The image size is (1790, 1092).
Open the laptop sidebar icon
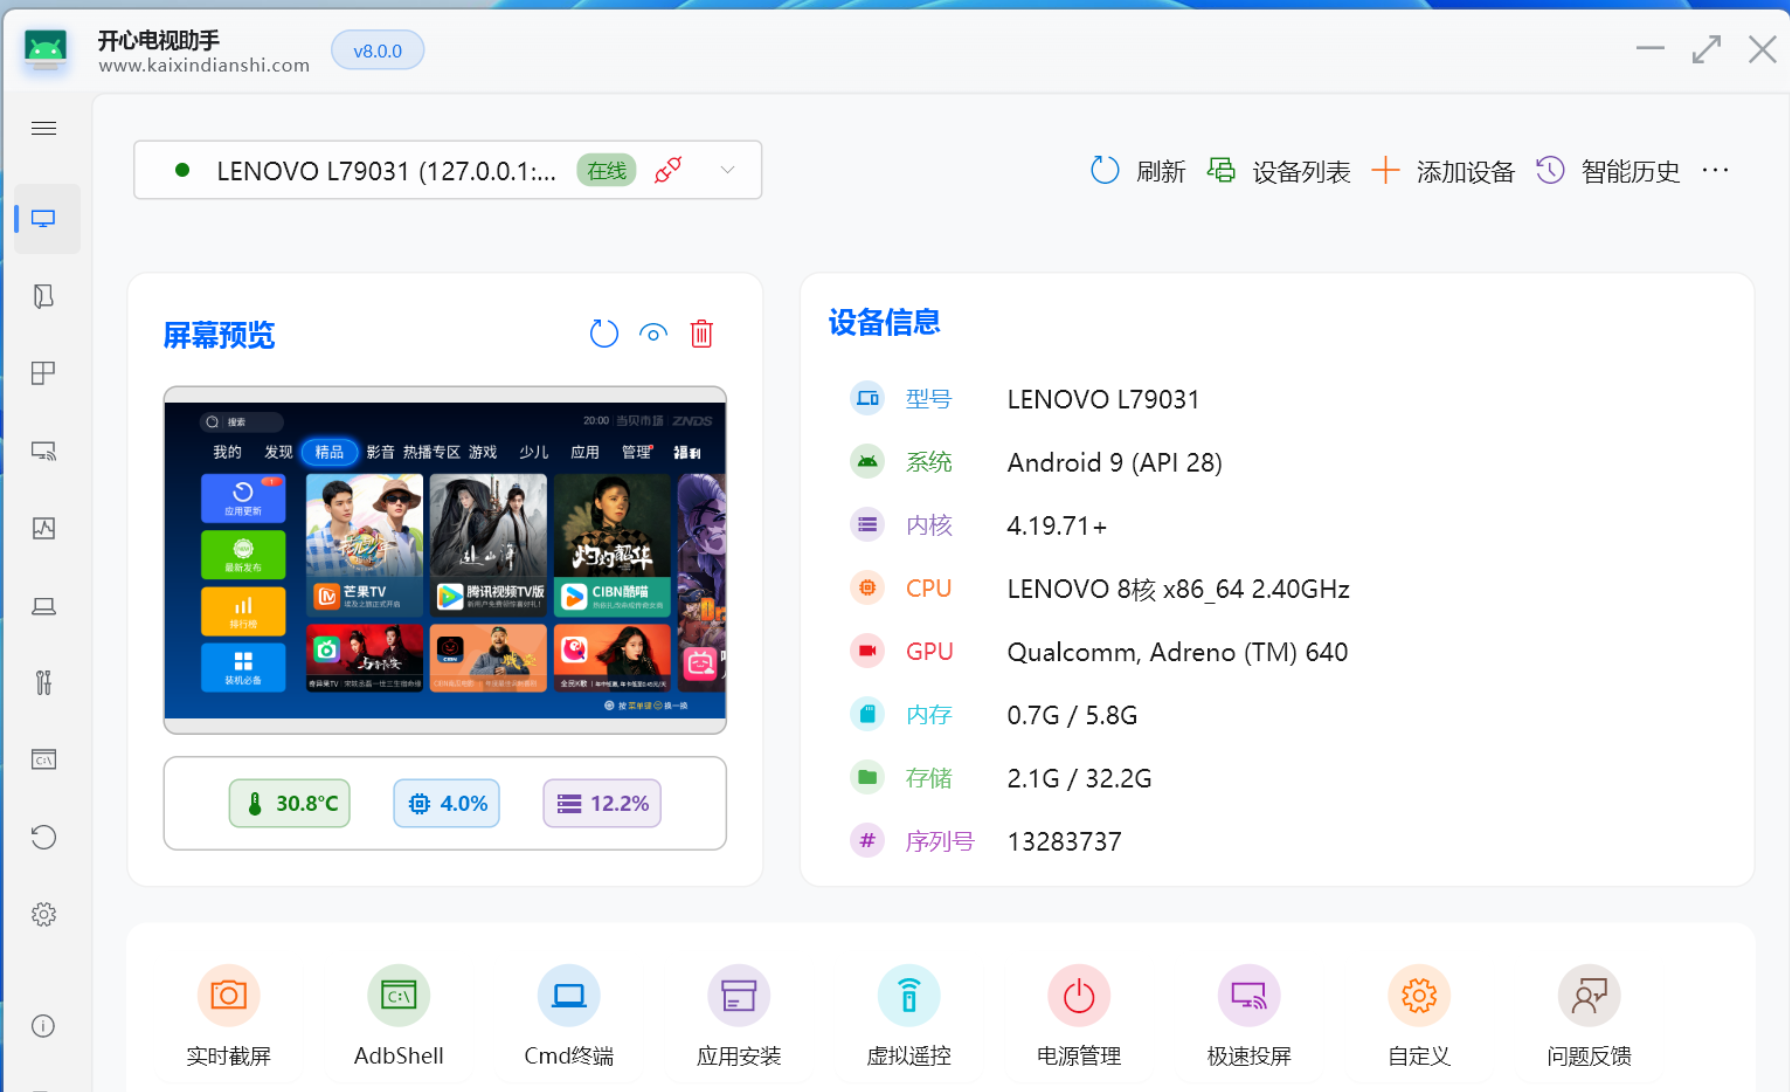click(44, 606)
